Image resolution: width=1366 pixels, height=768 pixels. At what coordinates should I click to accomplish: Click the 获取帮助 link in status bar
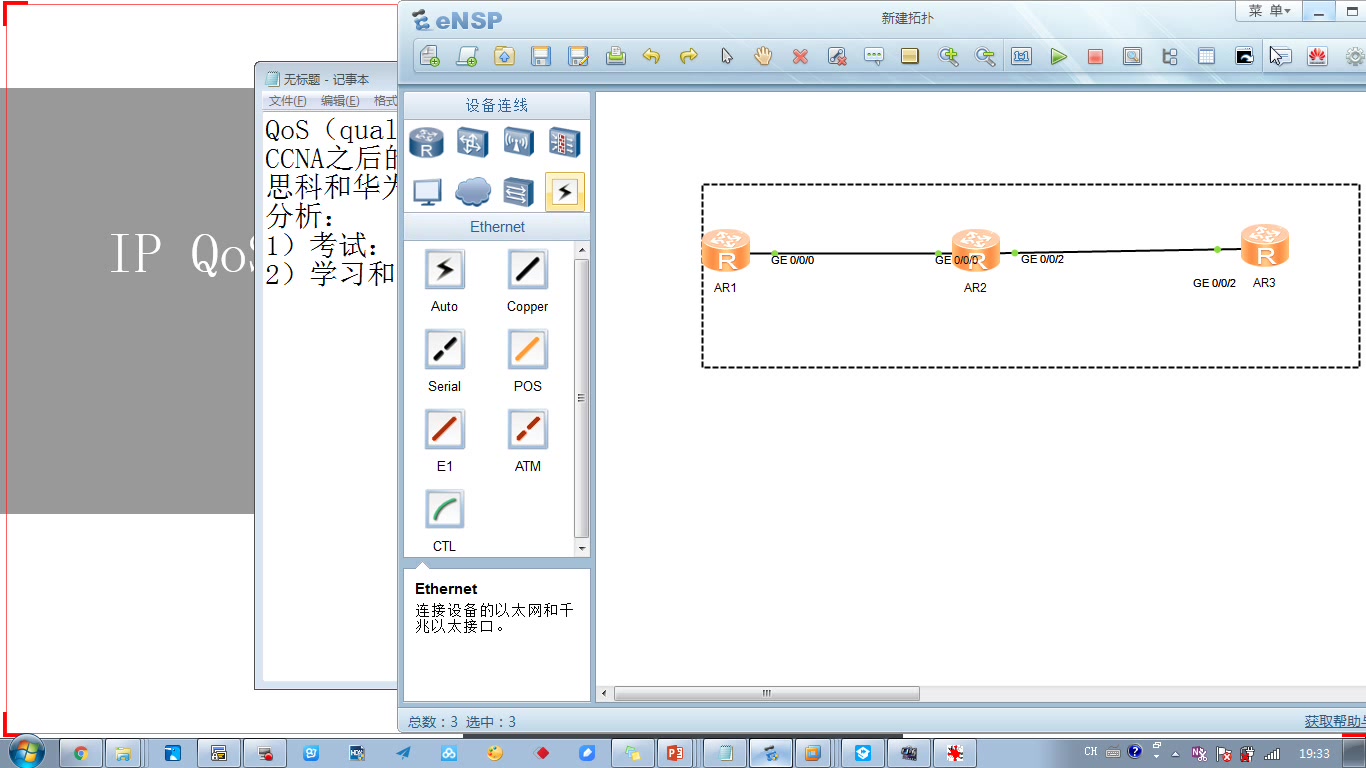(1334, 721)
